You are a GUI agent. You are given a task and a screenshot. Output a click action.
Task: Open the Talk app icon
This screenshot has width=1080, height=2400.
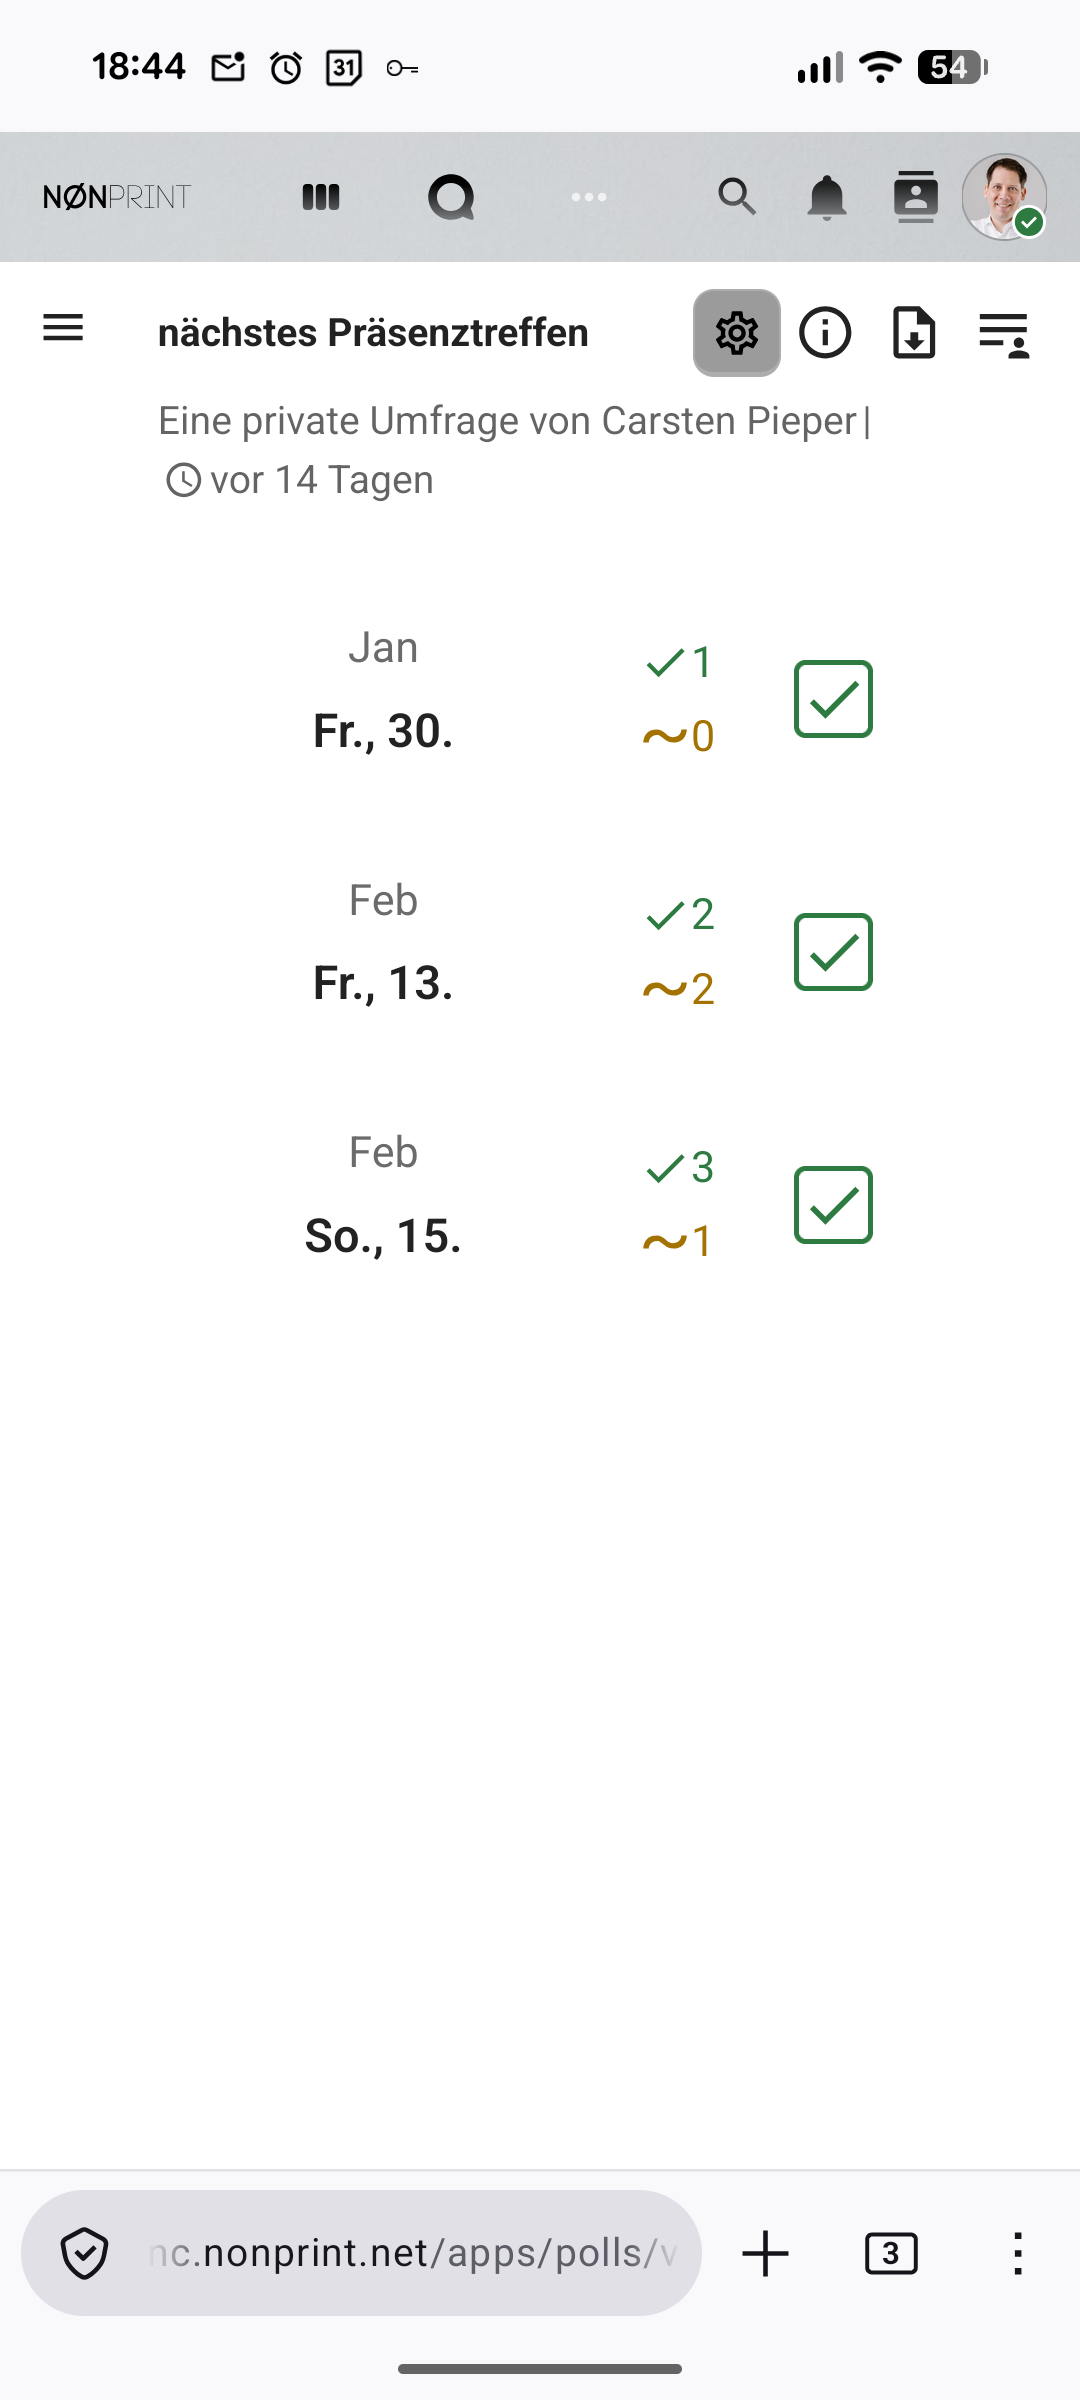tap(451, 197)
